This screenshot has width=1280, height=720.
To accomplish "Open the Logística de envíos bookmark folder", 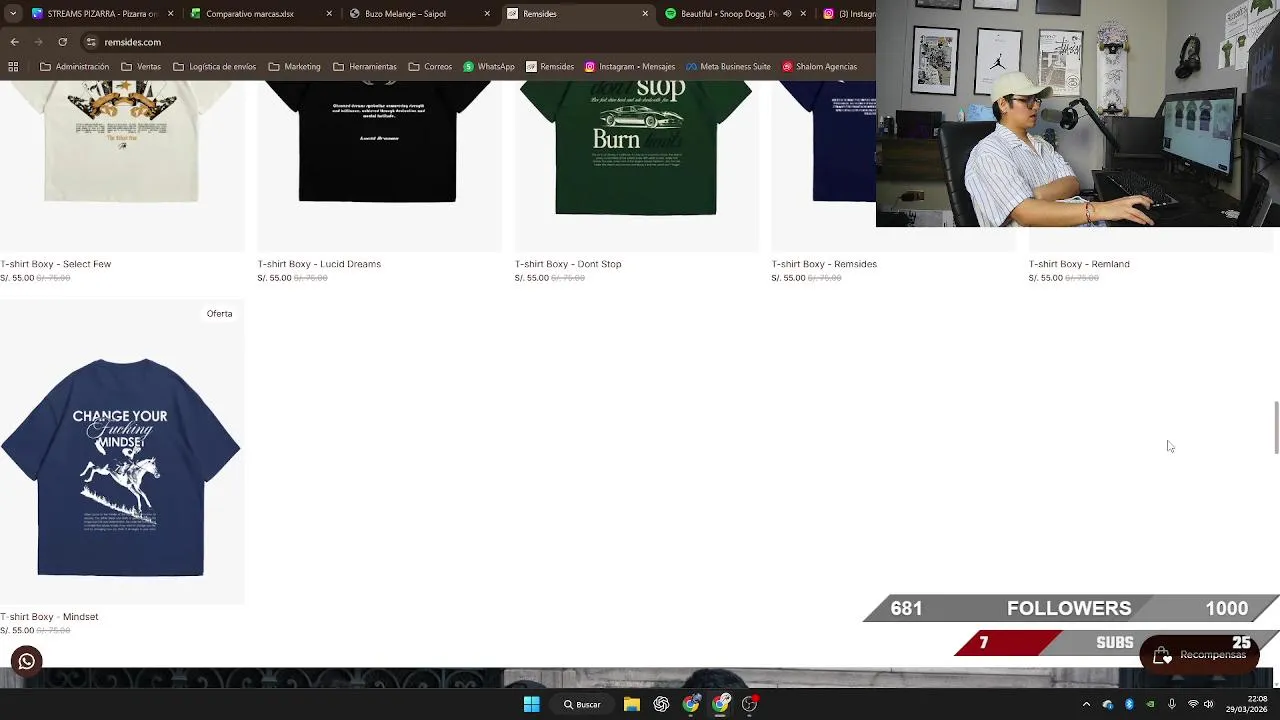I will click(x=215, y=67).
